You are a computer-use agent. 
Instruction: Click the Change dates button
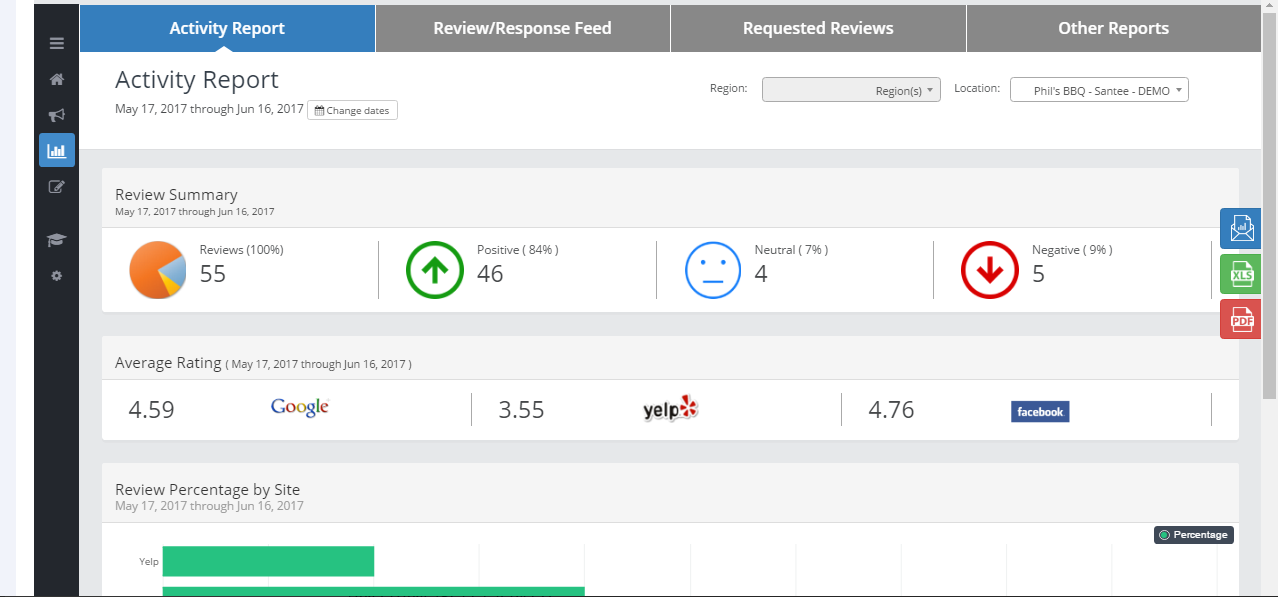(352, 110)
